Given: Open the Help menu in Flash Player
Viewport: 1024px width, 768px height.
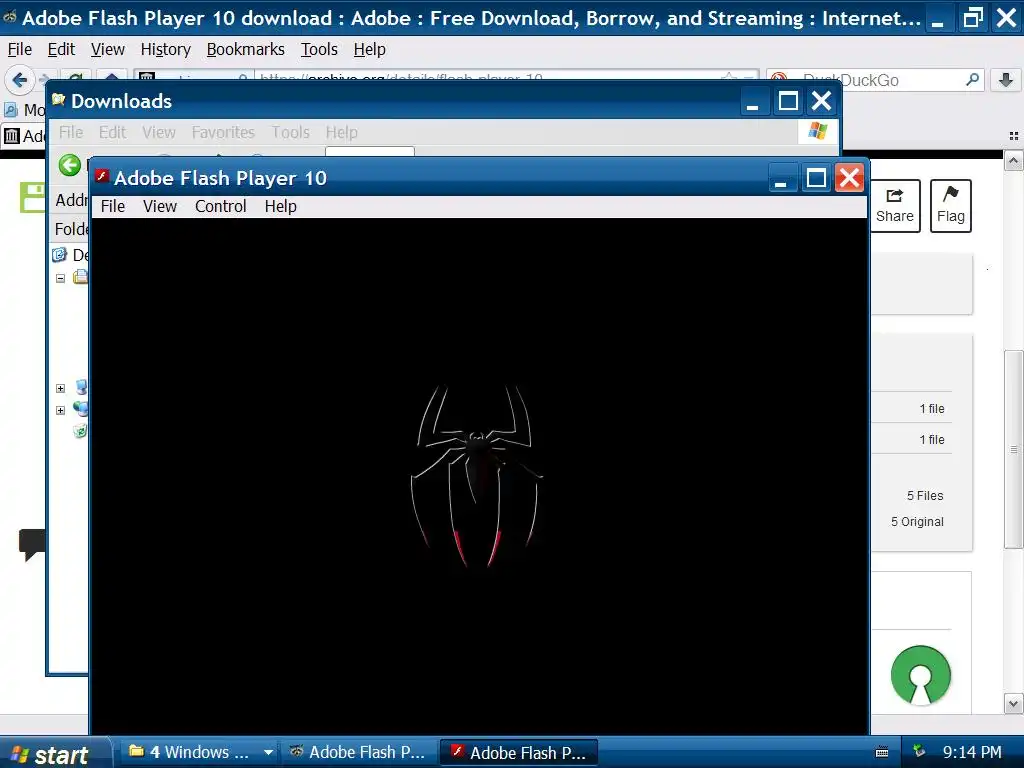Looking at the screenshot, I should 280,206.
